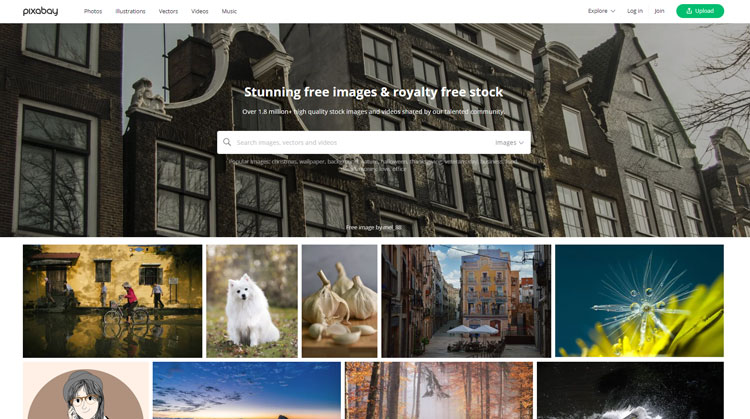Open the white fluffy dog photo
The image size is (750, 419).
252,301
